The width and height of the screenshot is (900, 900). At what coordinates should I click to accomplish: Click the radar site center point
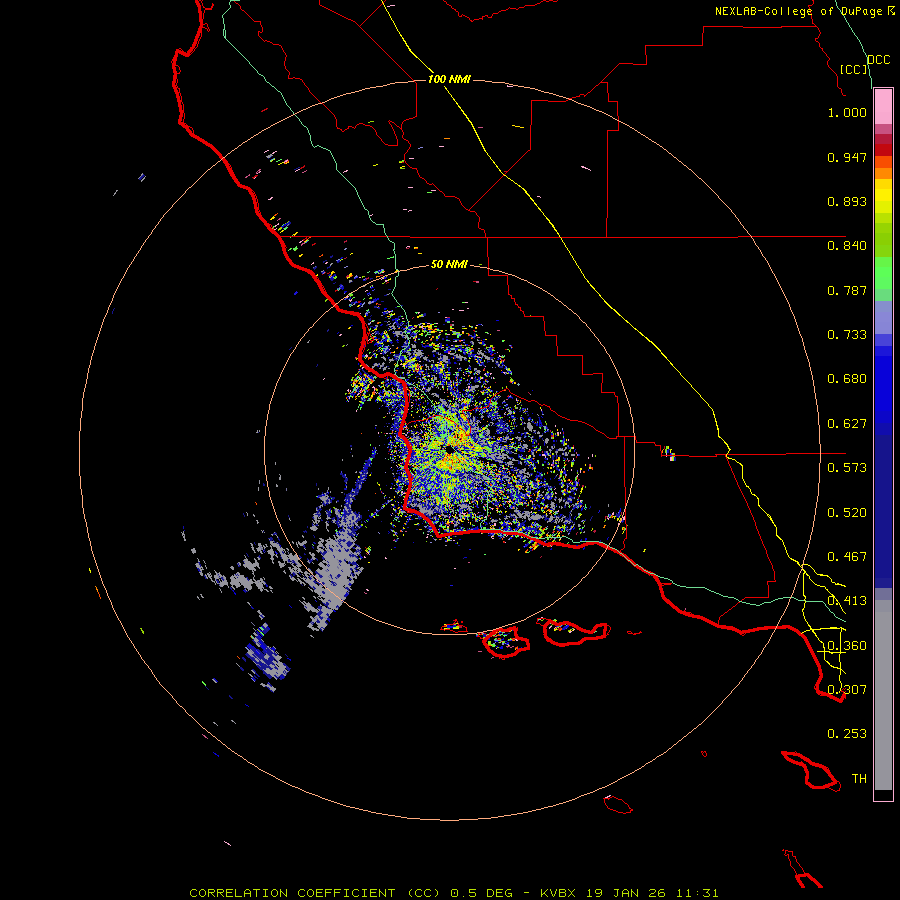point(449,449)
